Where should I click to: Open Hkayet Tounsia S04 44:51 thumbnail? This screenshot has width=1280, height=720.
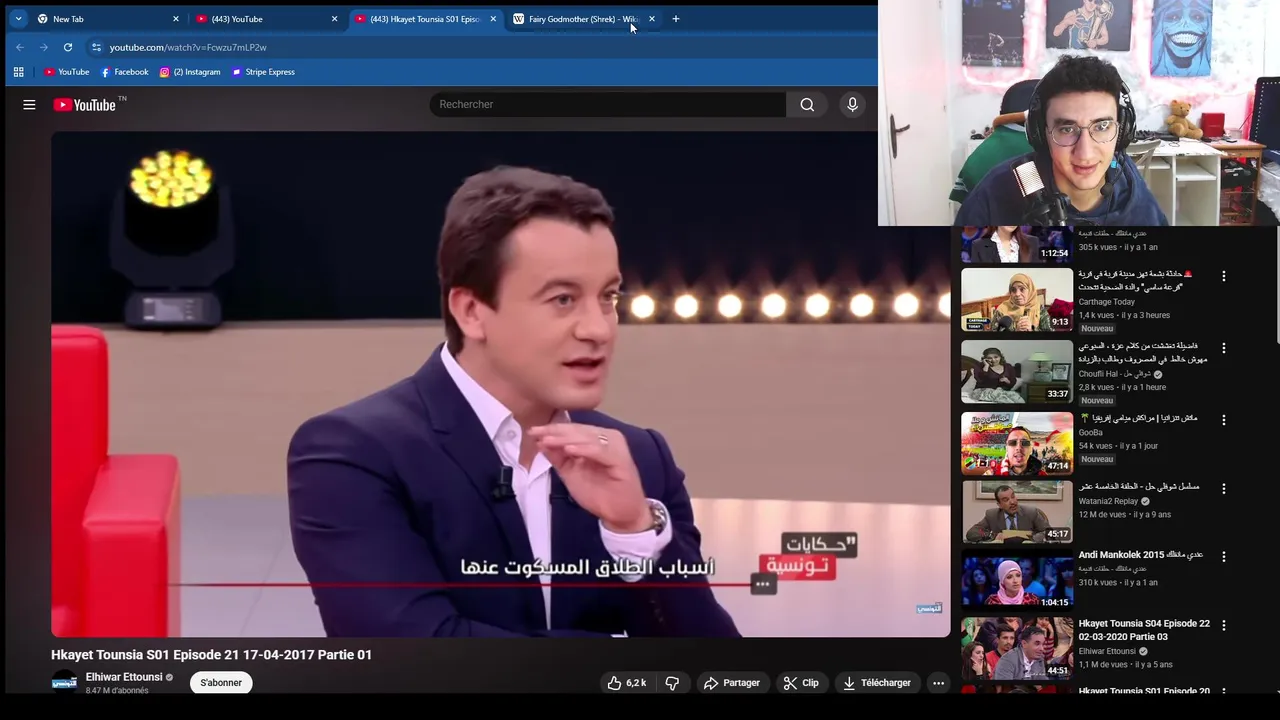point(1017,649)
